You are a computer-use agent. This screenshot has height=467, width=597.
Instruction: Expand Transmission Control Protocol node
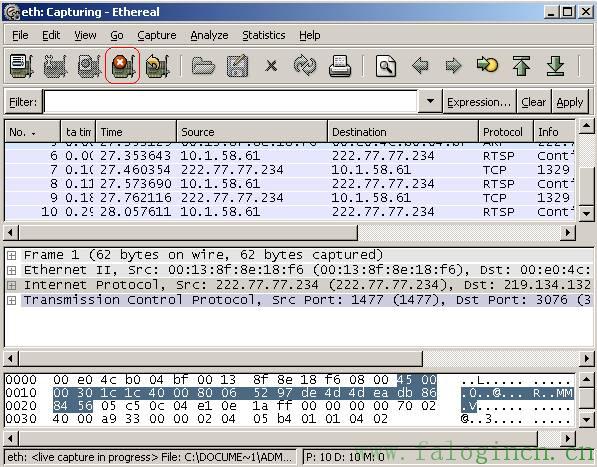coord(11,300)
